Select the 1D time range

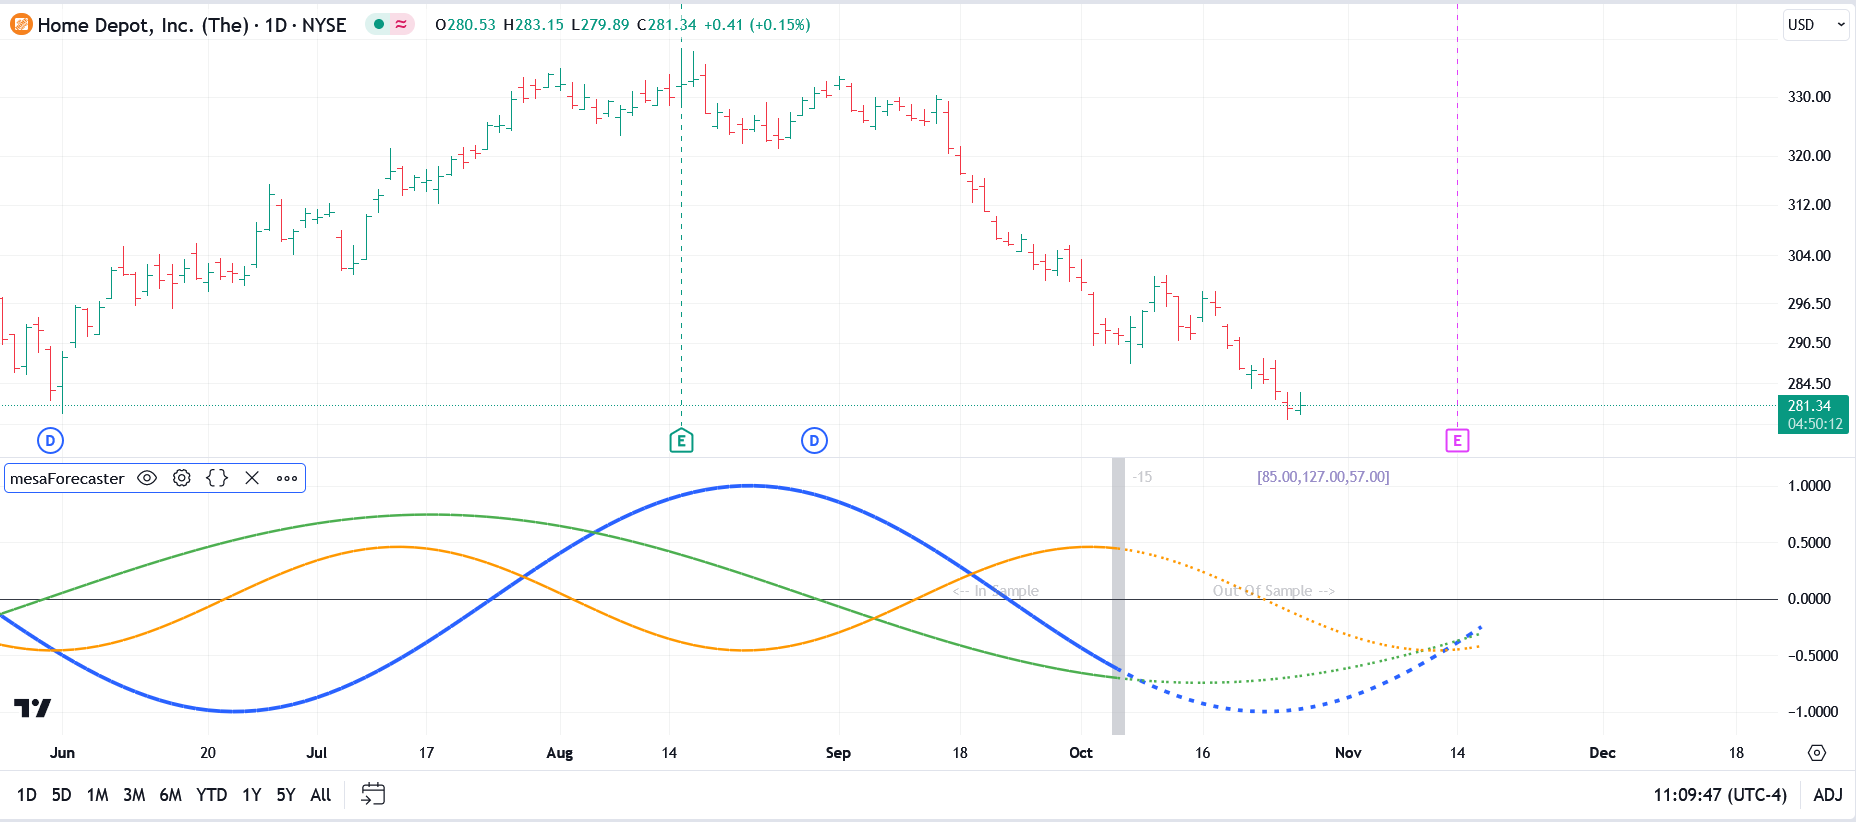[x=27, y=795]
